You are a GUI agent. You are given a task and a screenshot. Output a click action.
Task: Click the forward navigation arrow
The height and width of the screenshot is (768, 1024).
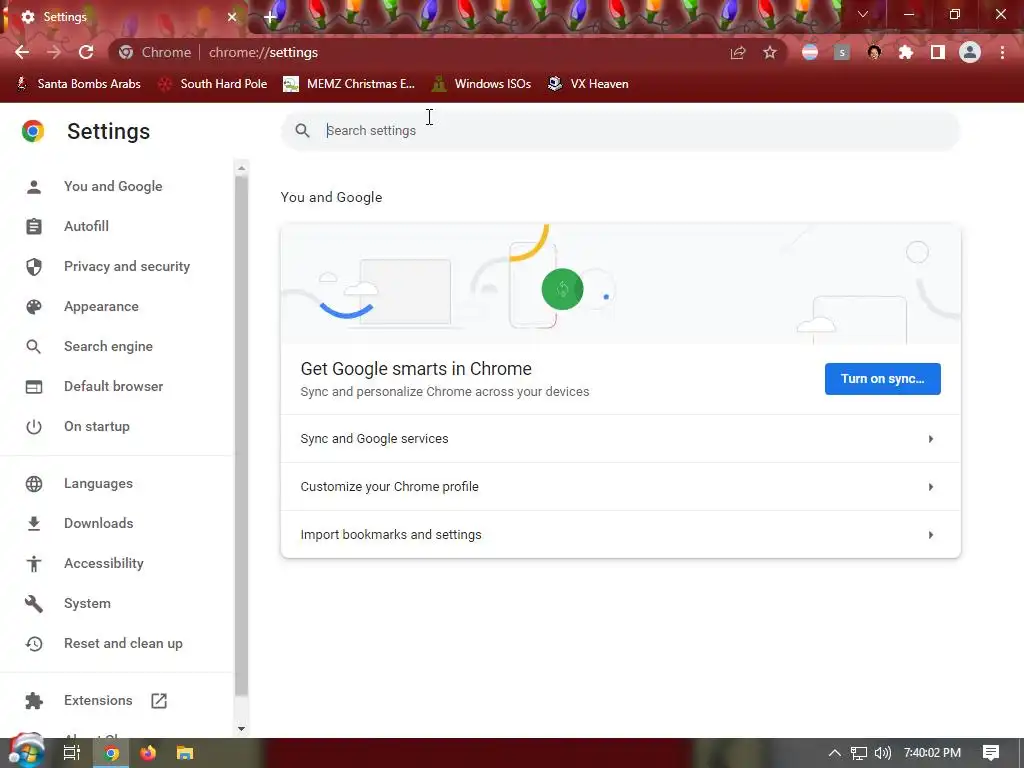coord(54,52)
